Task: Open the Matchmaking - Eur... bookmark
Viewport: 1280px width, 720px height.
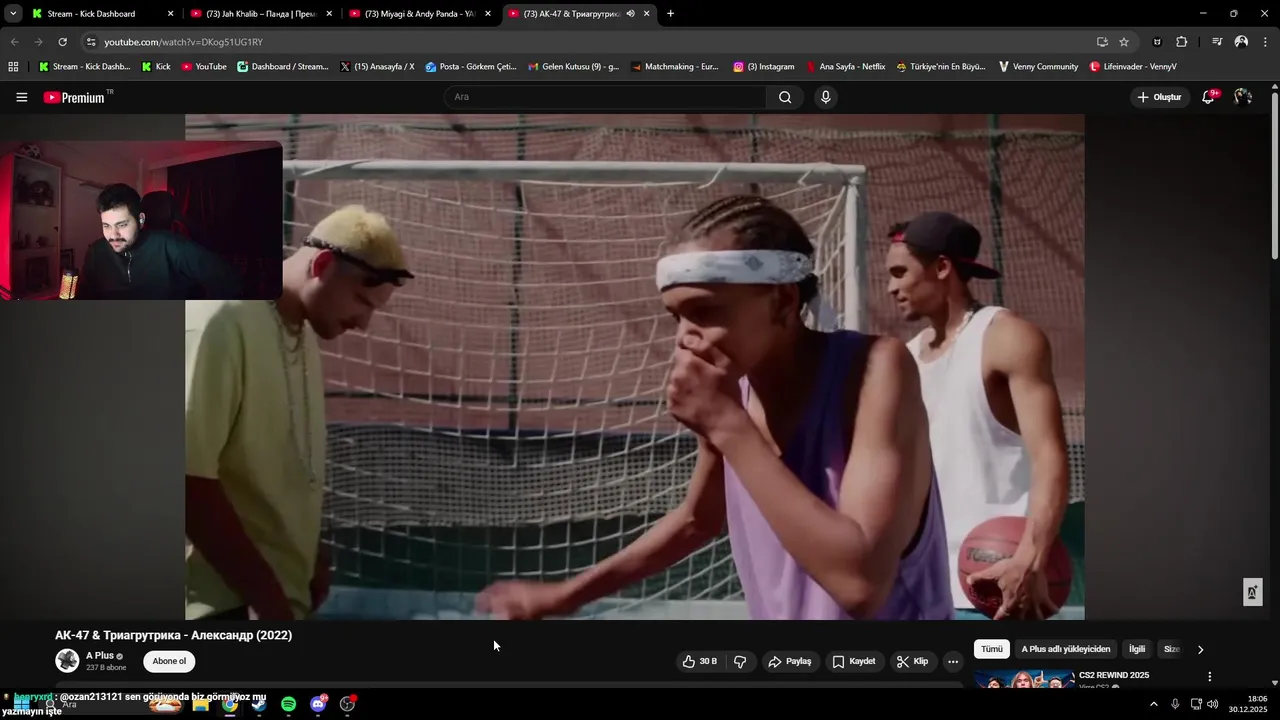Action: pos(675,67)
